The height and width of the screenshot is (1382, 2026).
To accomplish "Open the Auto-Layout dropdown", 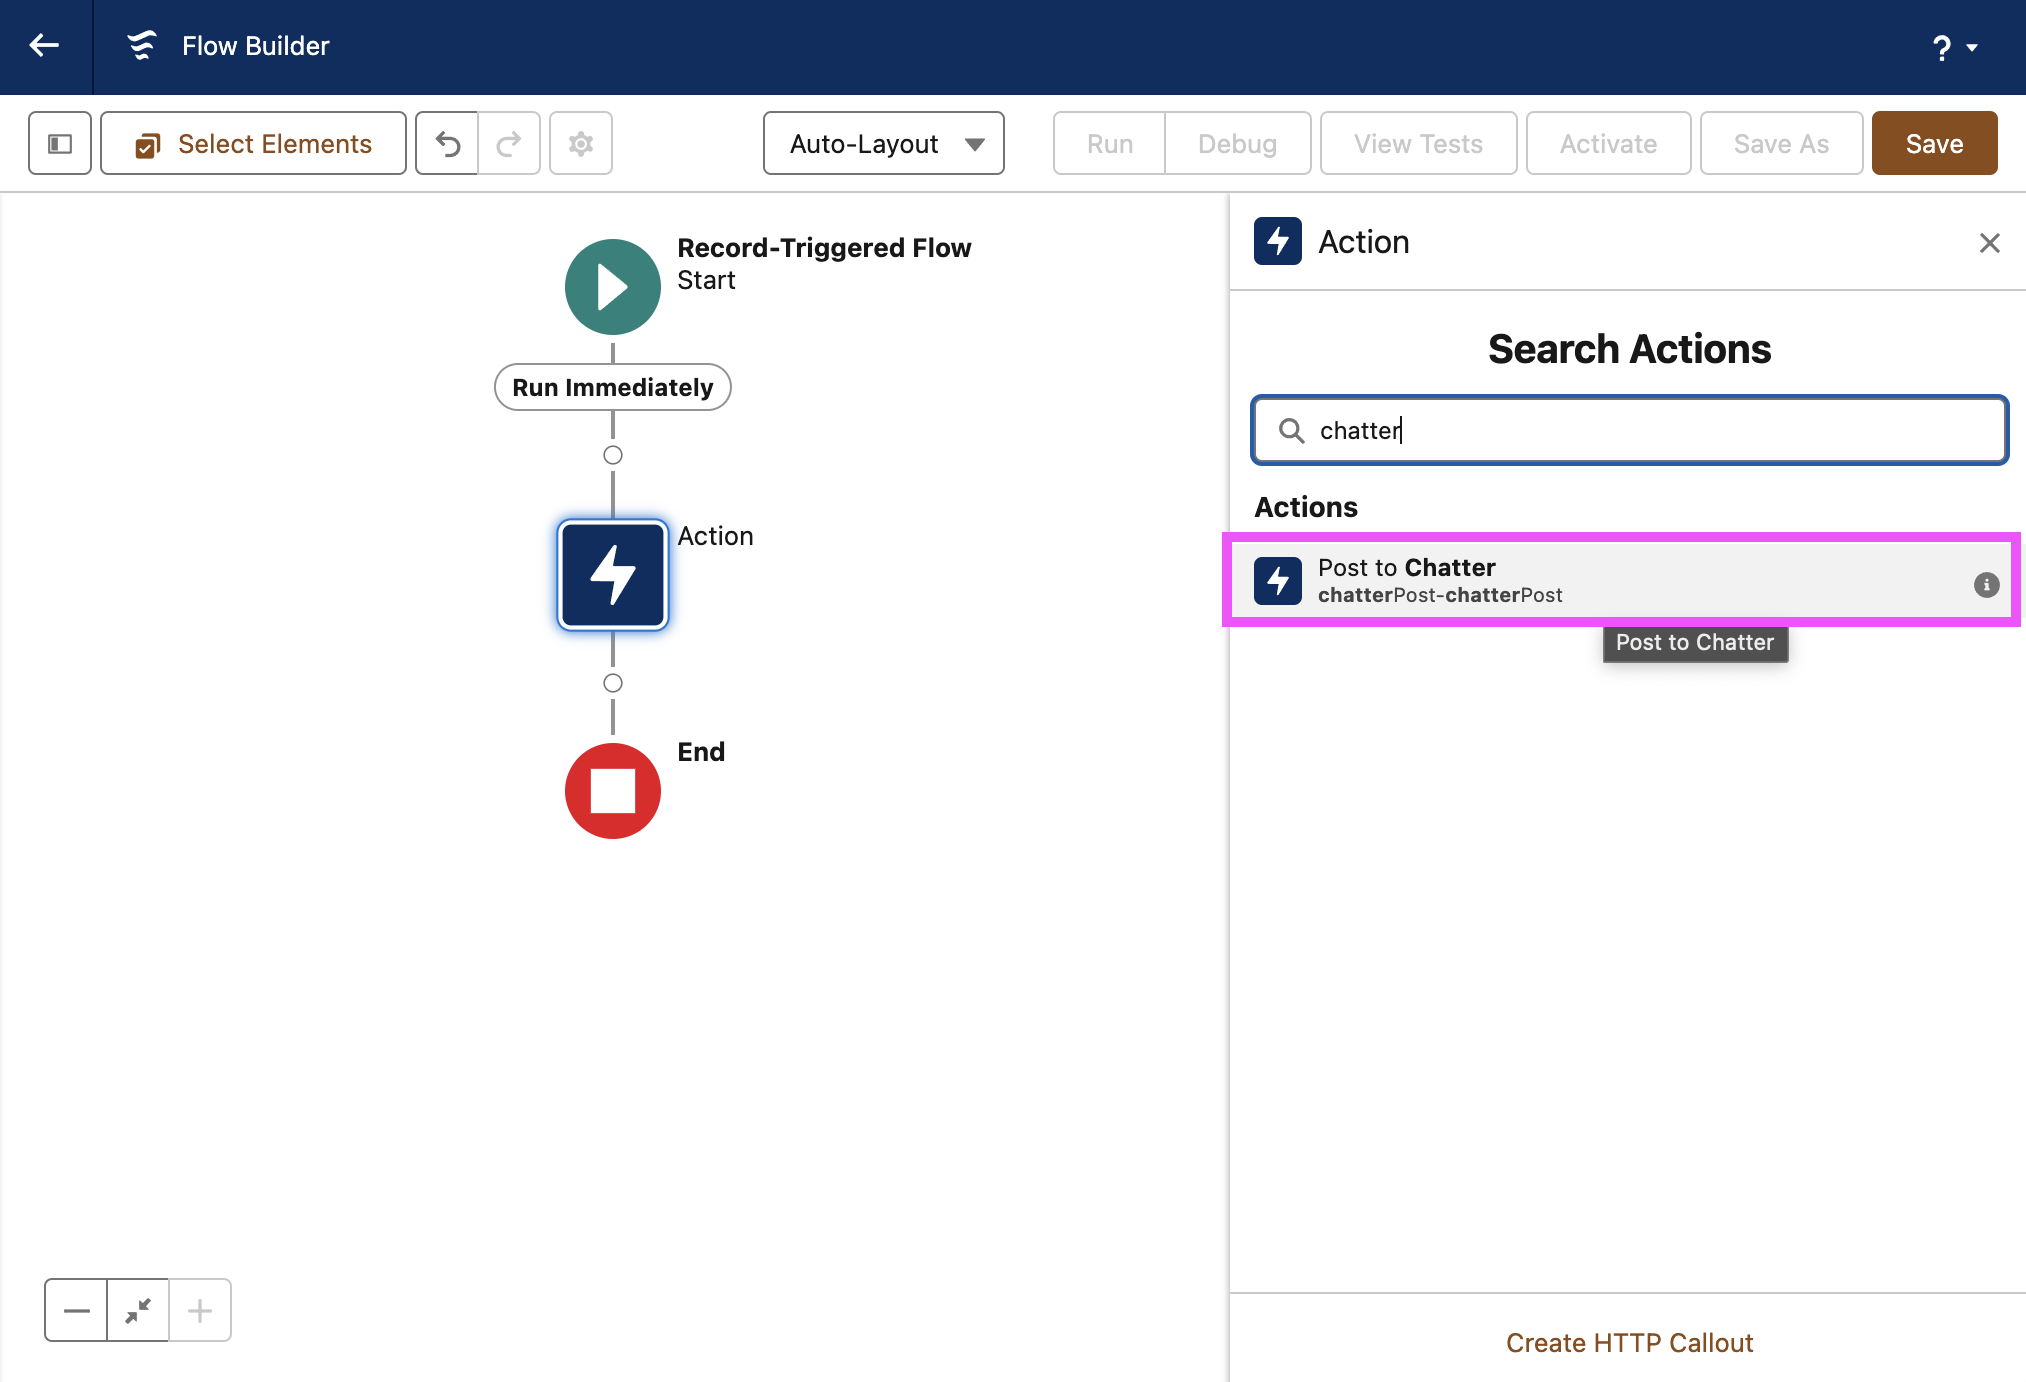I will (x=884, y=144).
